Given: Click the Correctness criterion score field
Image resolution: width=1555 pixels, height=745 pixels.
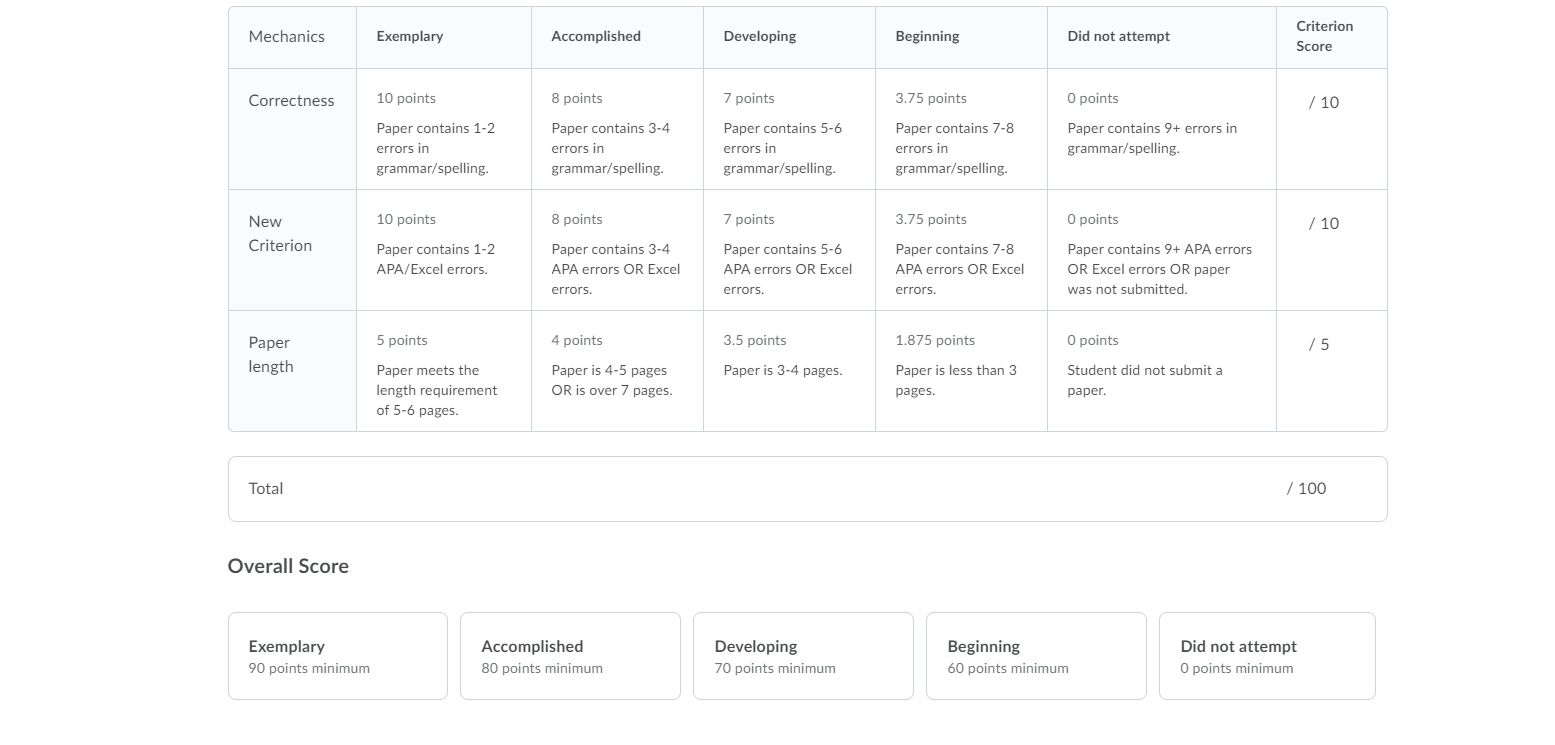Looking at the screenshot, I should tap(1324, 102).
